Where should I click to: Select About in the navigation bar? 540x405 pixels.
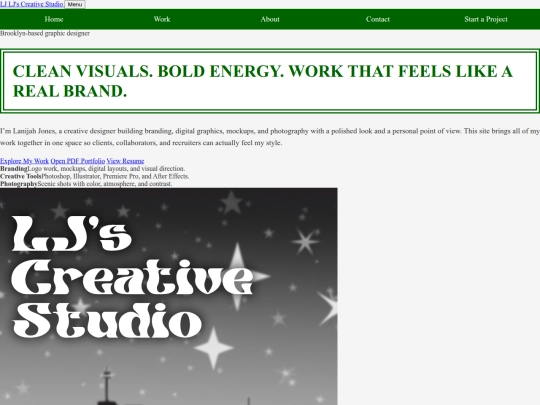[270, 19]
